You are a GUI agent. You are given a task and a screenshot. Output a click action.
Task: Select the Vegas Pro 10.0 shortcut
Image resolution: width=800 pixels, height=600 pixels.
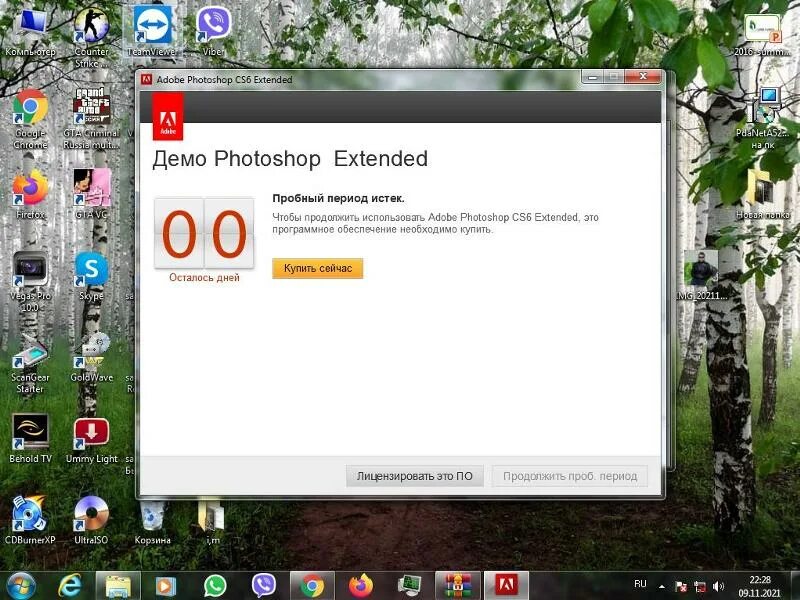[30, 282]
